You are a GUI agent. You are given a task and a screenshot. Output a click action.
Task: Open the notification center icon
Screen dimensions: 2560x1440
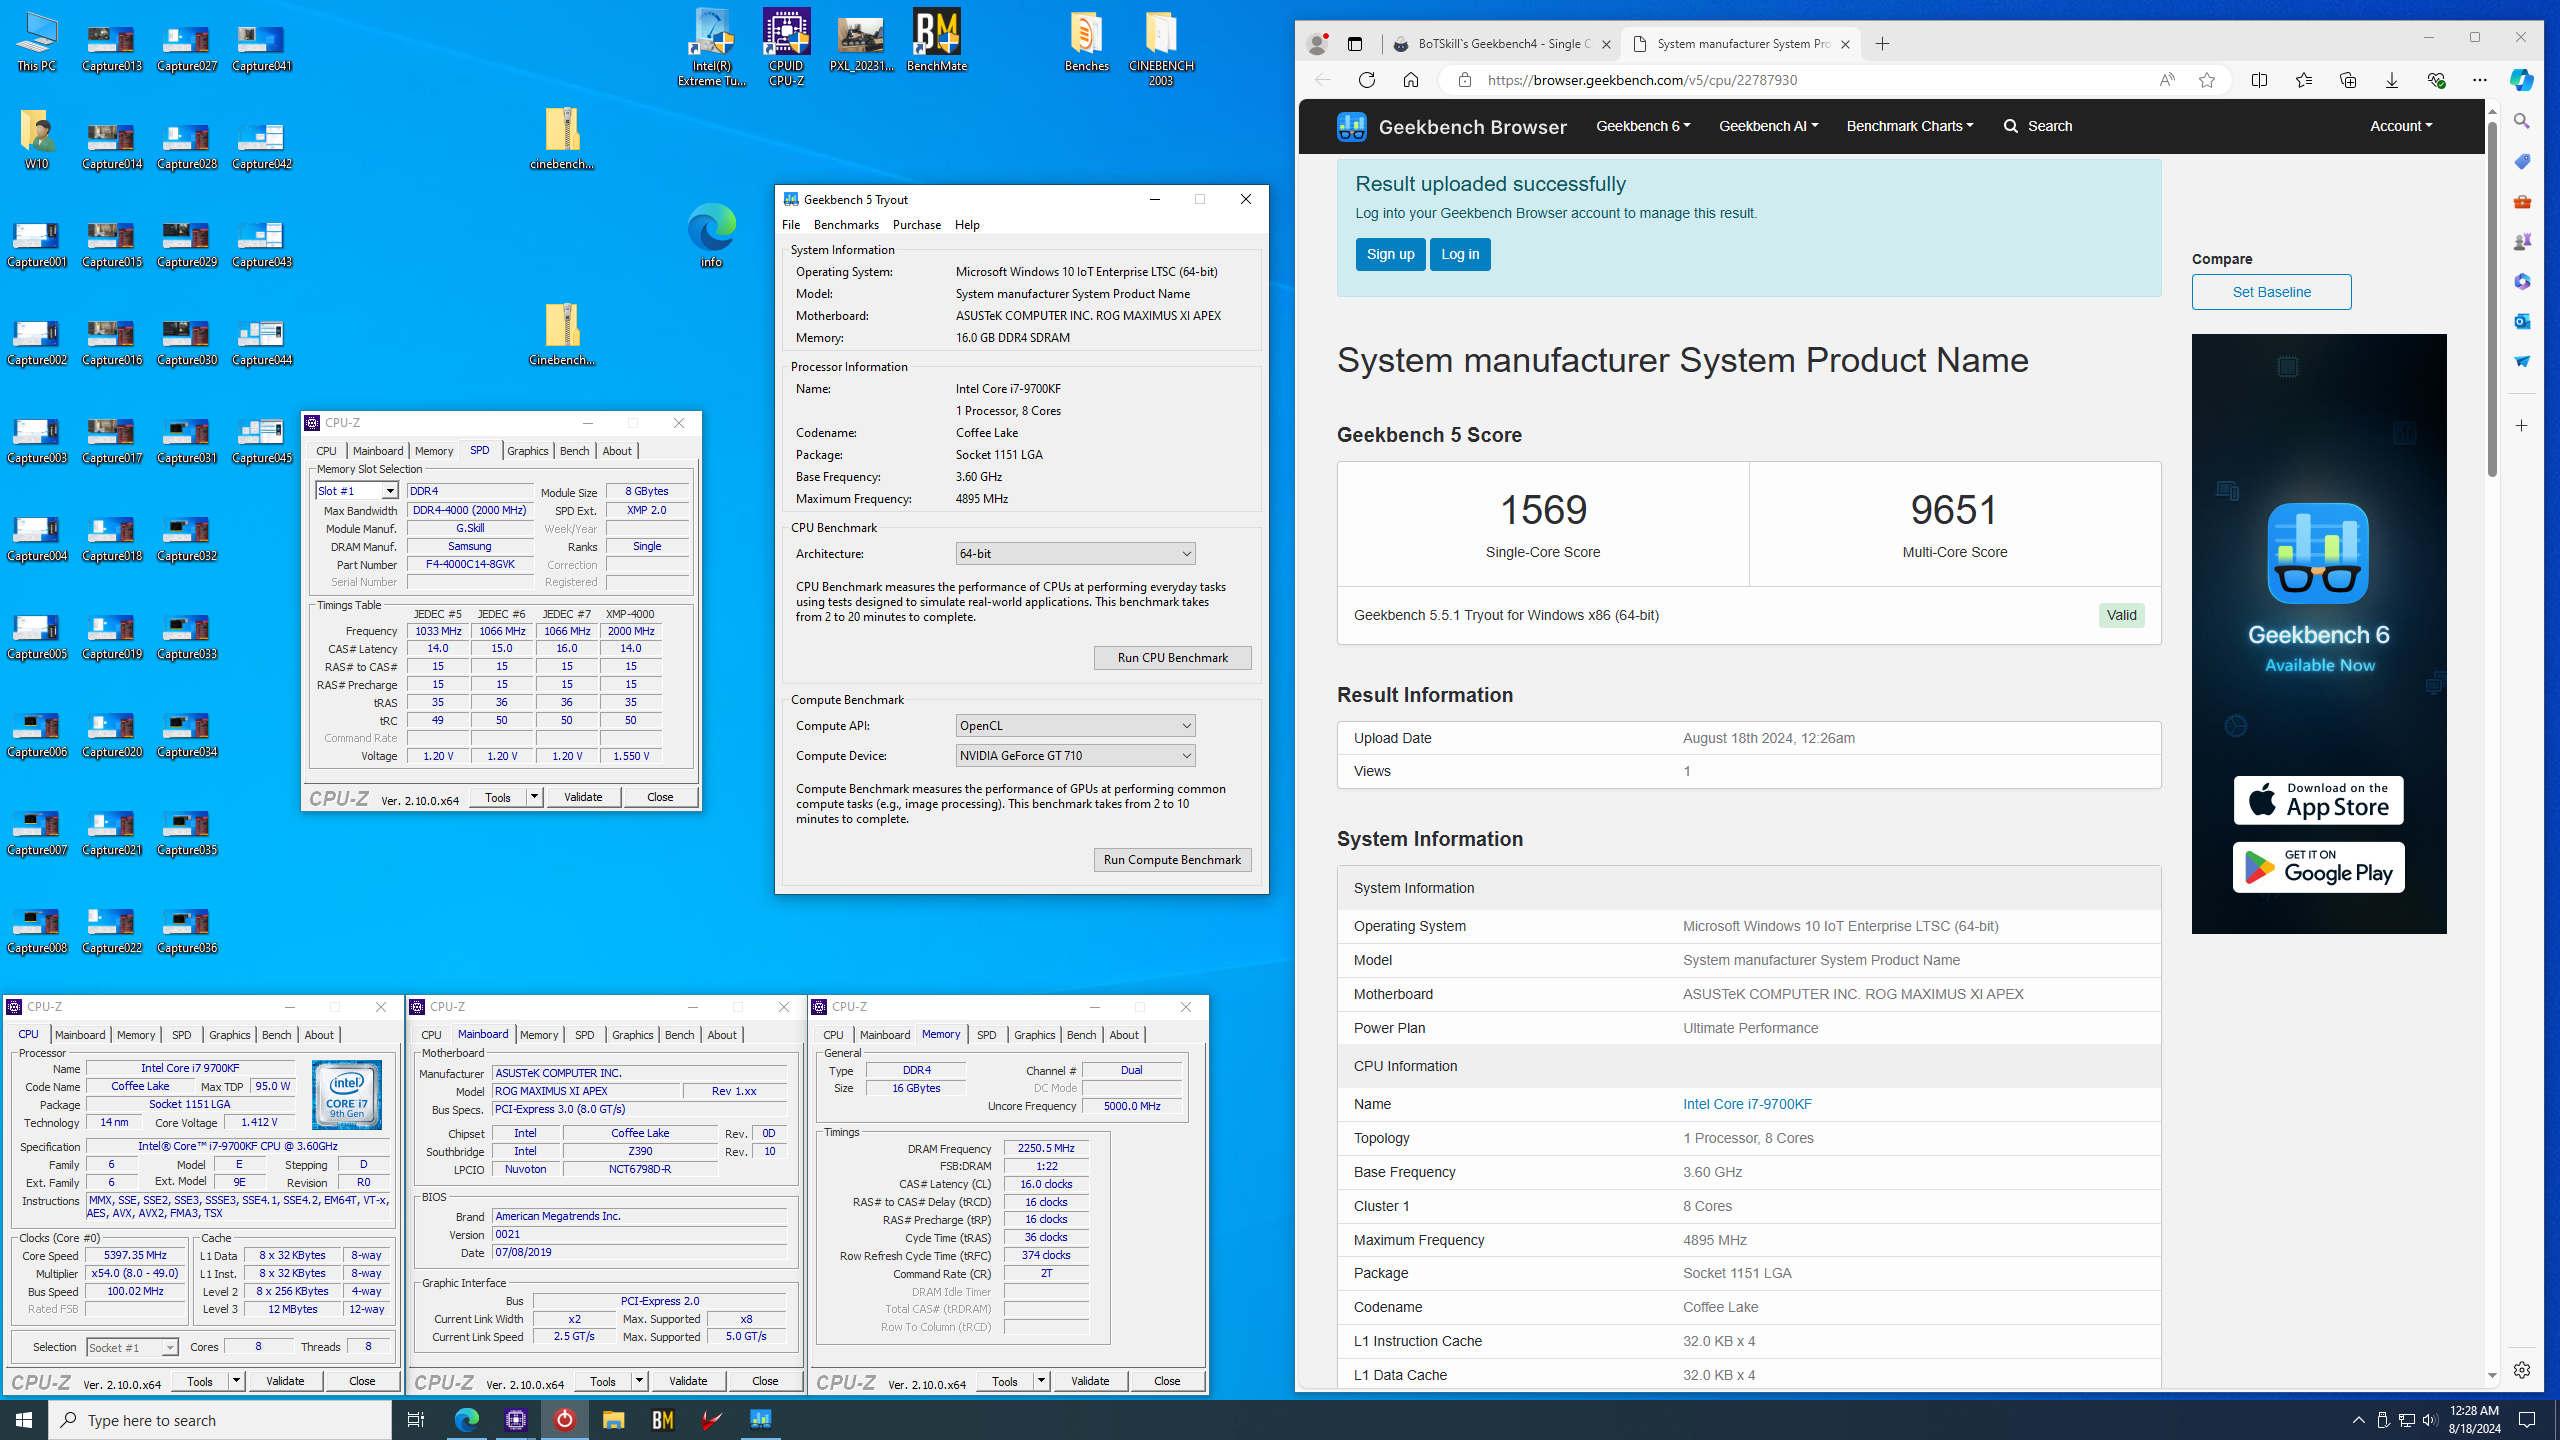point(2527,1420)
